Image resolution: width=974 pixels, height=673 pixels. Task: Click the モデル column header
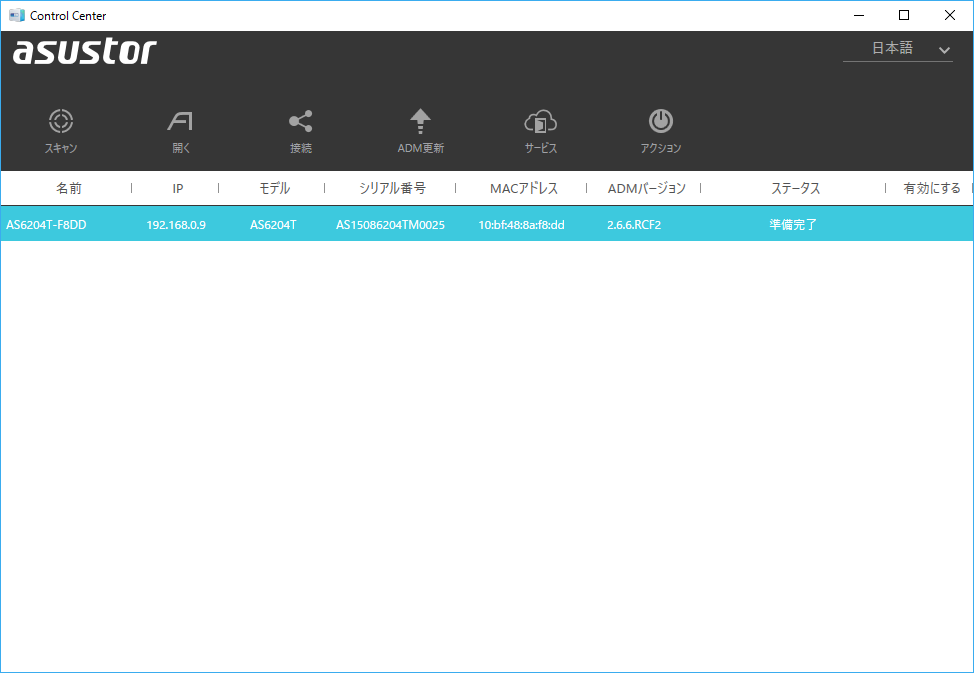tap(275, 188)
